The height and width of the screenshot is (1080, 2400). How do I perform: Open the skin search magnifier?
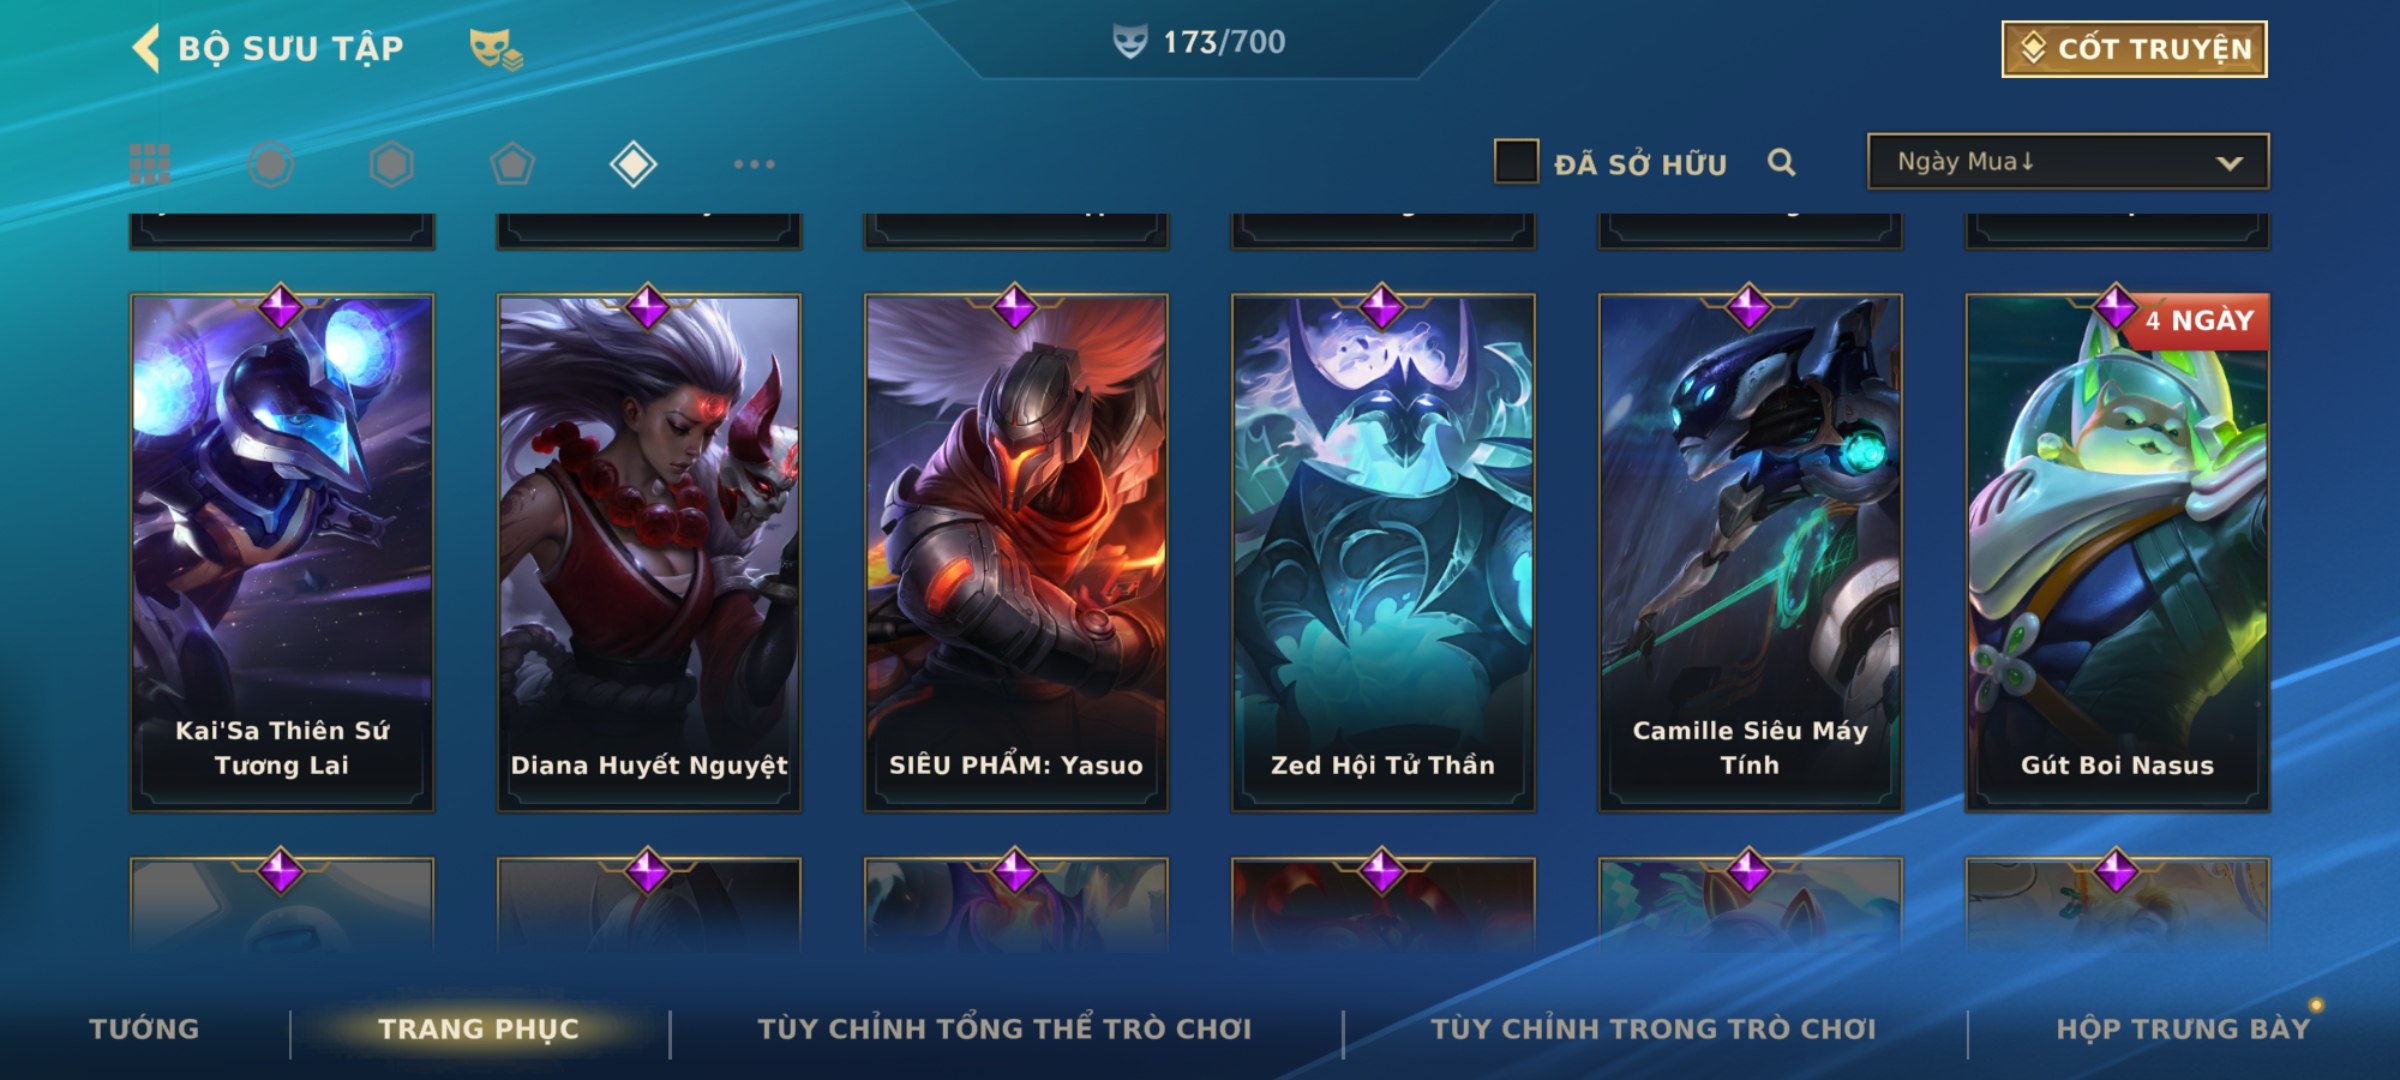click(x=1781, y=162)
